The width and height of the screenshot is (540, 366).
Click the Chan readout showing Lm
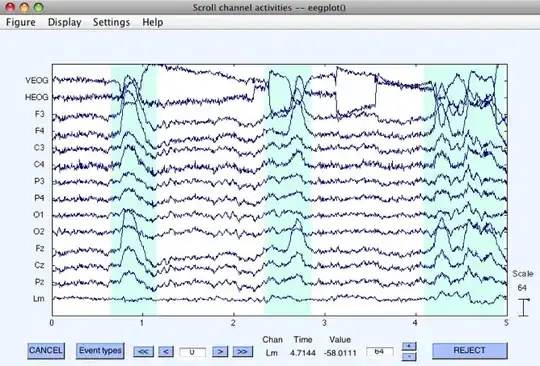(x=272, y=353)
